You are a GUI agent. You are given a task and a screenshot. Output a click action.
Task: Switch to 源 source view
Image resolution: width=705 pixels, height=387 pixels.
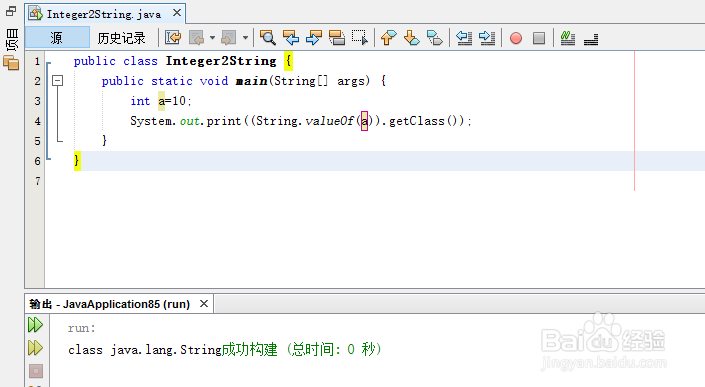coord(57,38)
